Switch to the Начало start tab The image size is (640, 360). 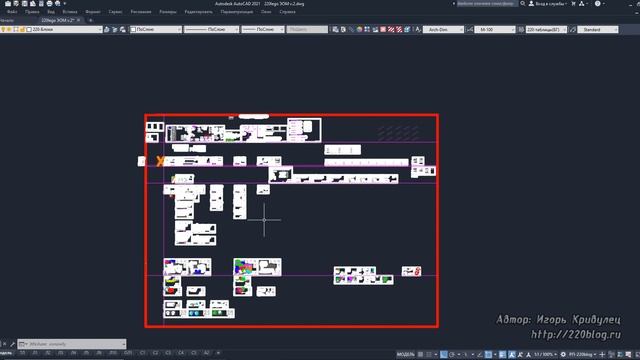click(7, 20)
